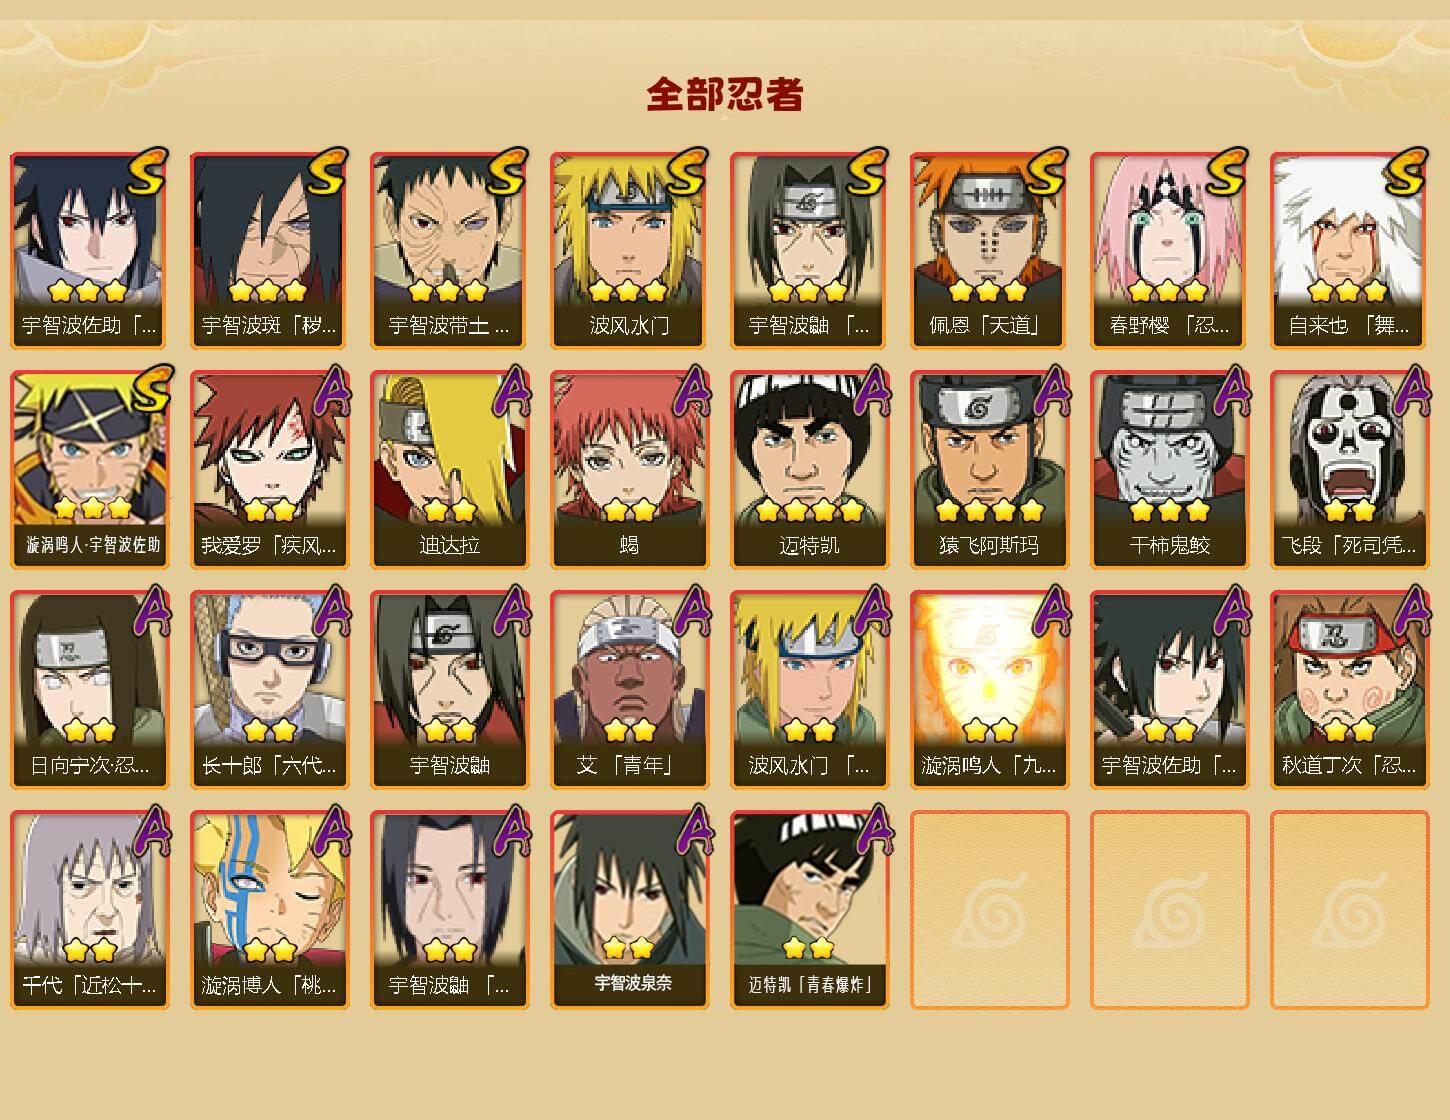Open 佩恩「天道」 character card

point(989,250)
